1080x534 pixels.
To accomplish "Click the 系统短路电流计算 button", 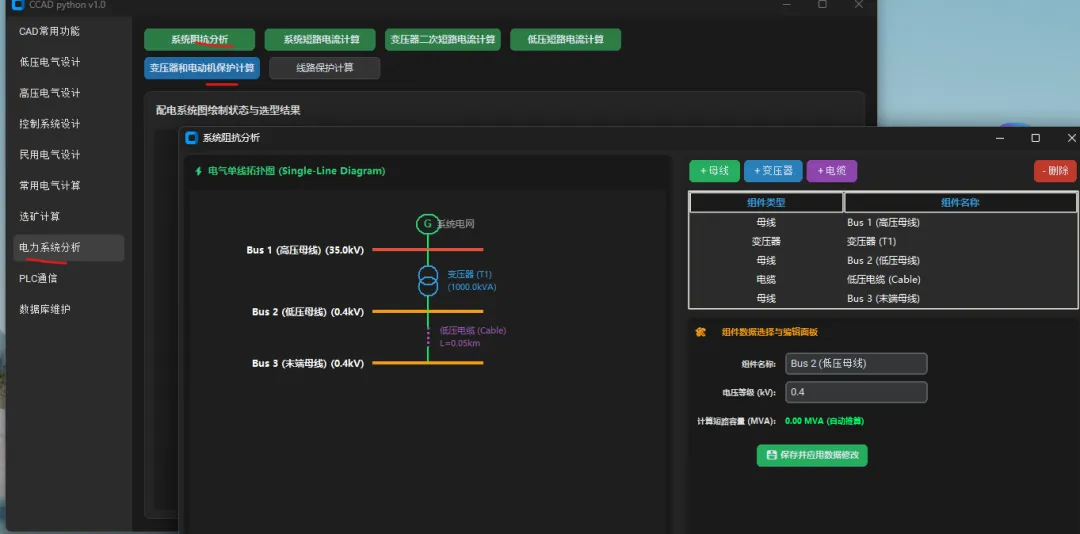I will (321, 39).
